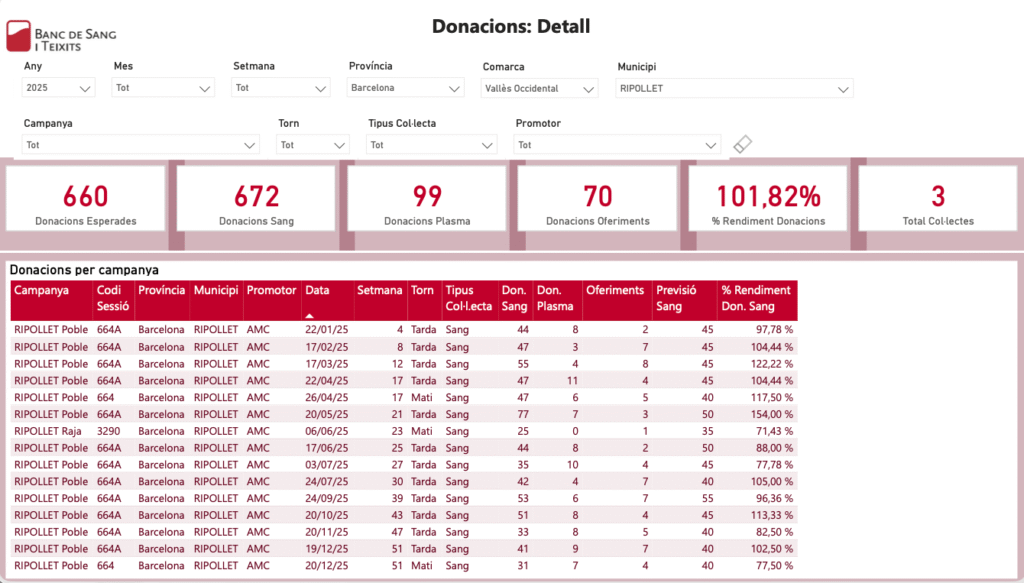Open the Campanya filter dropdown
This screenshot has height=583, width=1024.
coord(141,145)
